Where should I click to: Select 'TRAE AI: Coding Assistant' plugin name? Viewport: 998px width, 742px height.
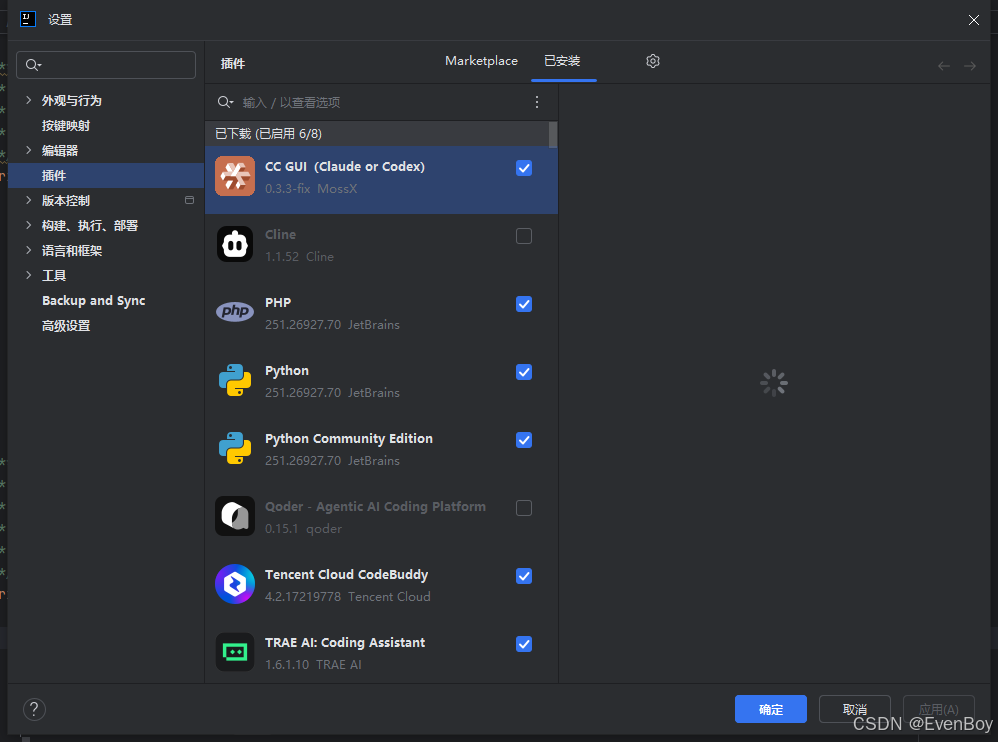pyautogui.click(x=345, y=643)
